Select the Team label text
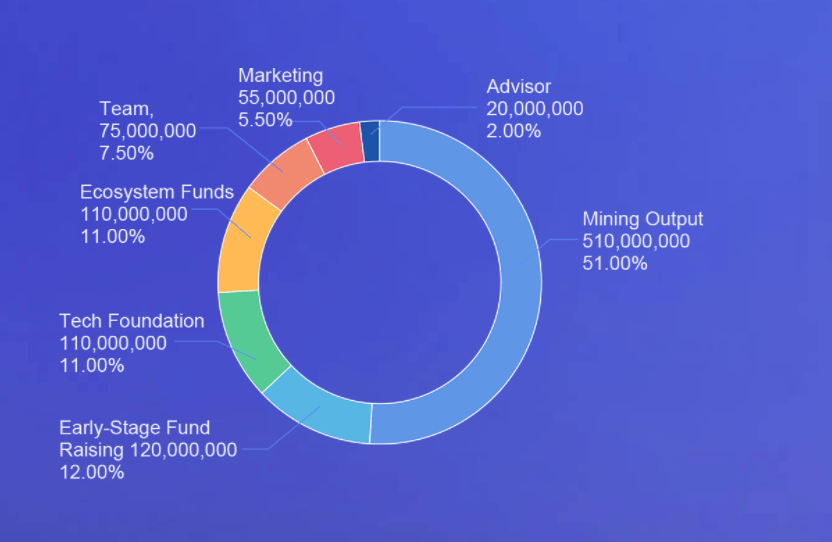This screenshot has width=832, height=542. tap(124, 109)
